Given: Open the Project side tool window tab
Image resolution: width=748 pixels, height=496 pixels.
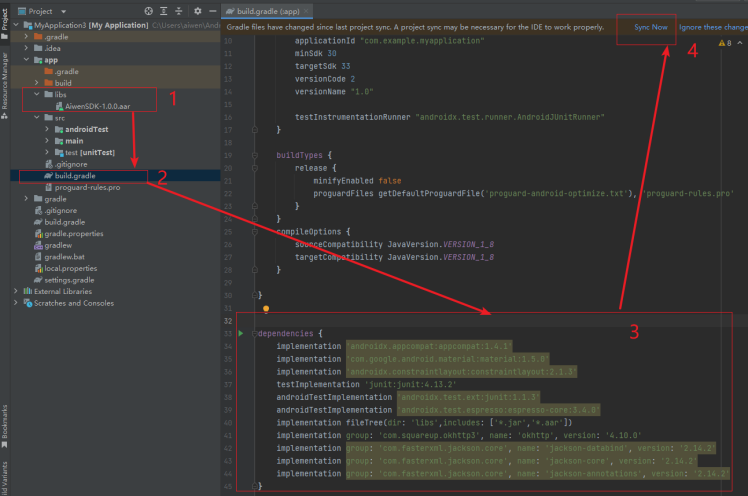Looking at the screenshot, I should click(5, 24).
